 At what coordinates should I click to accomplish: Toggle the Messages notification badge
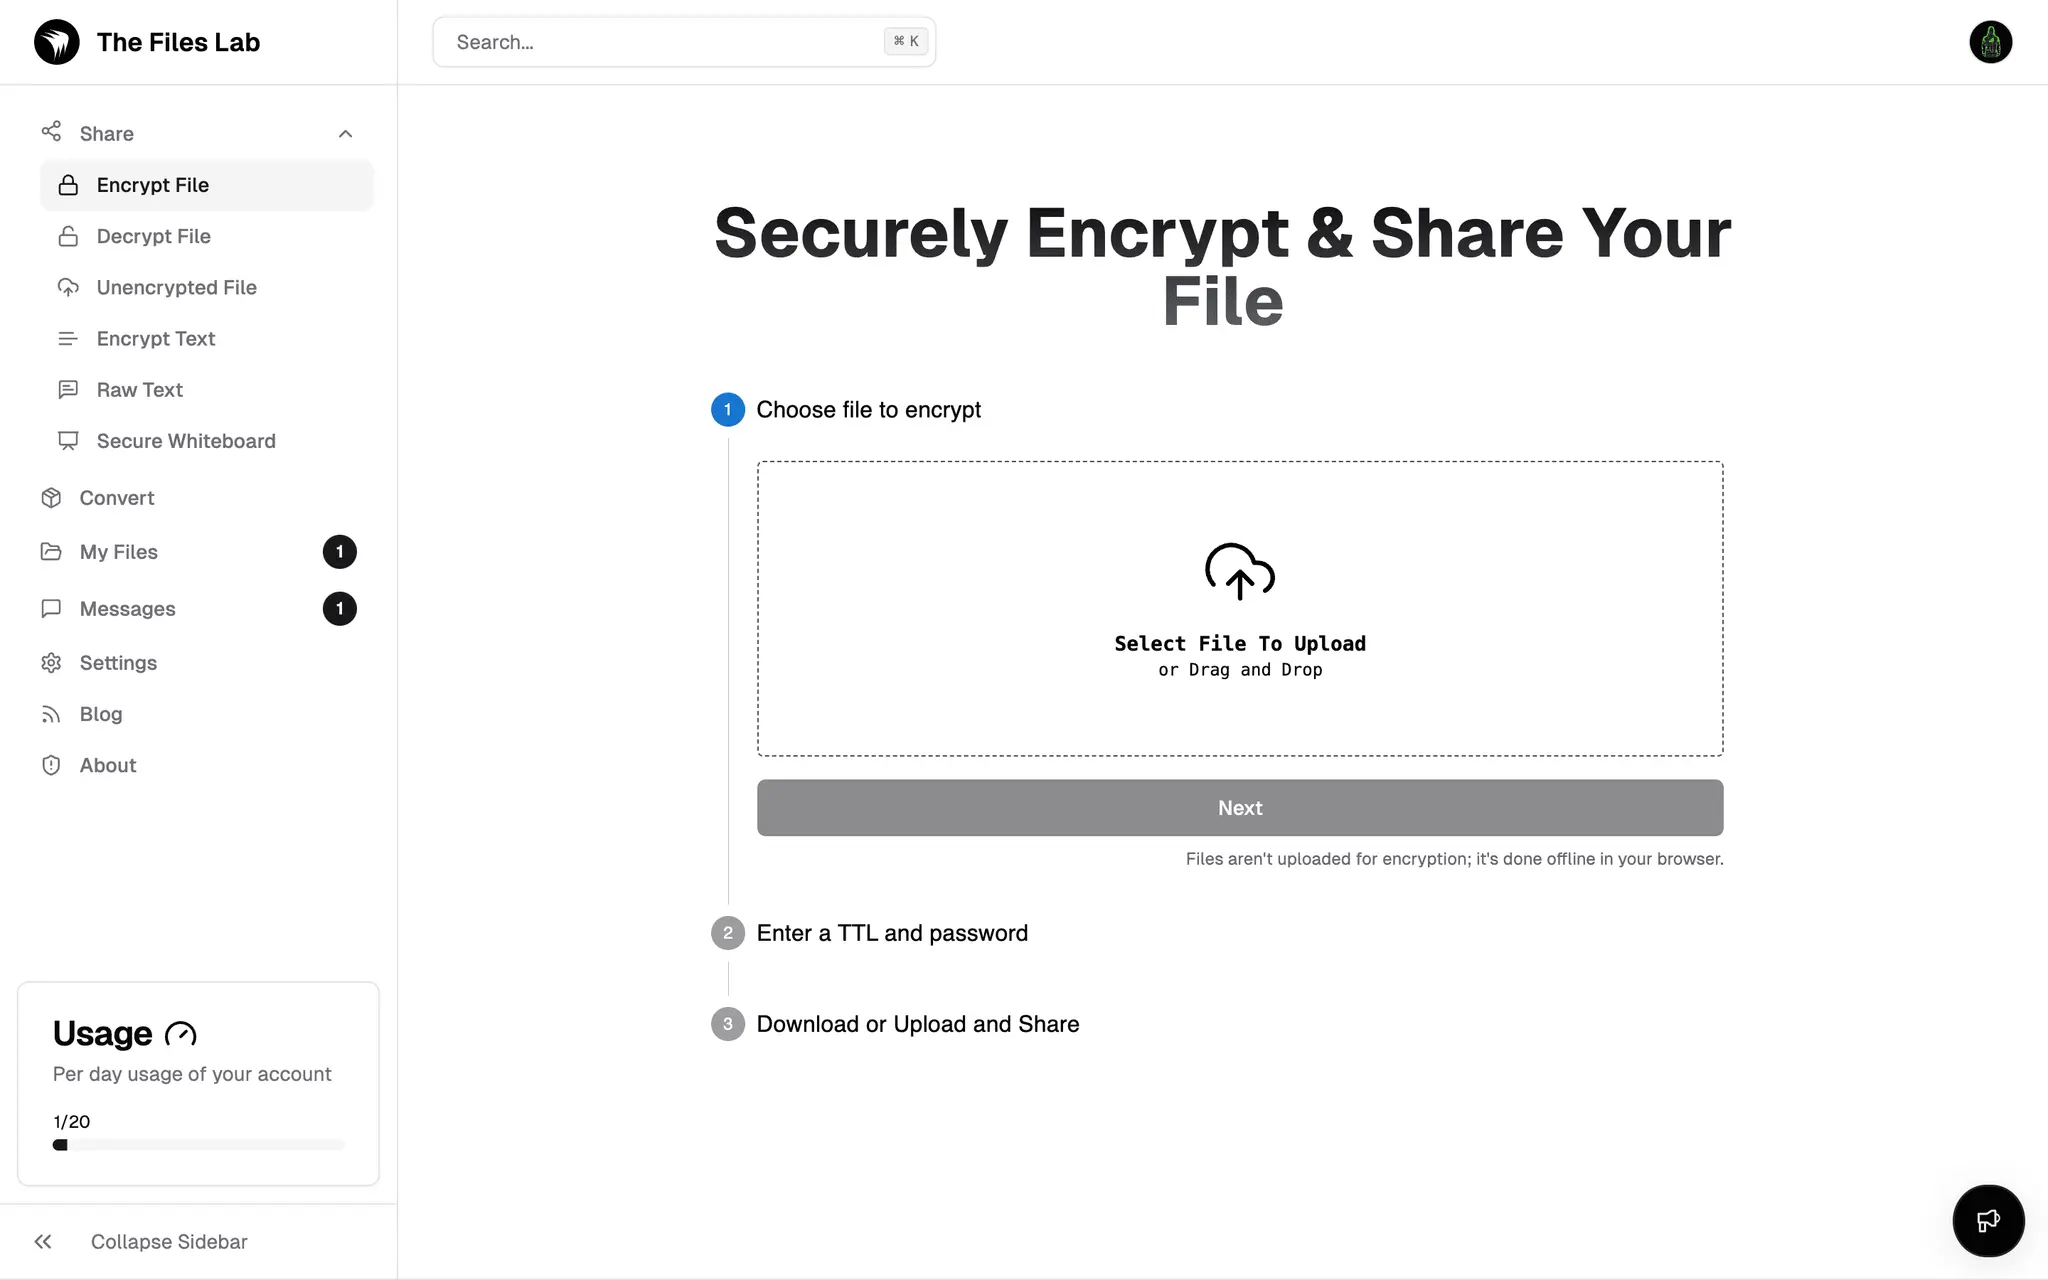339,608
